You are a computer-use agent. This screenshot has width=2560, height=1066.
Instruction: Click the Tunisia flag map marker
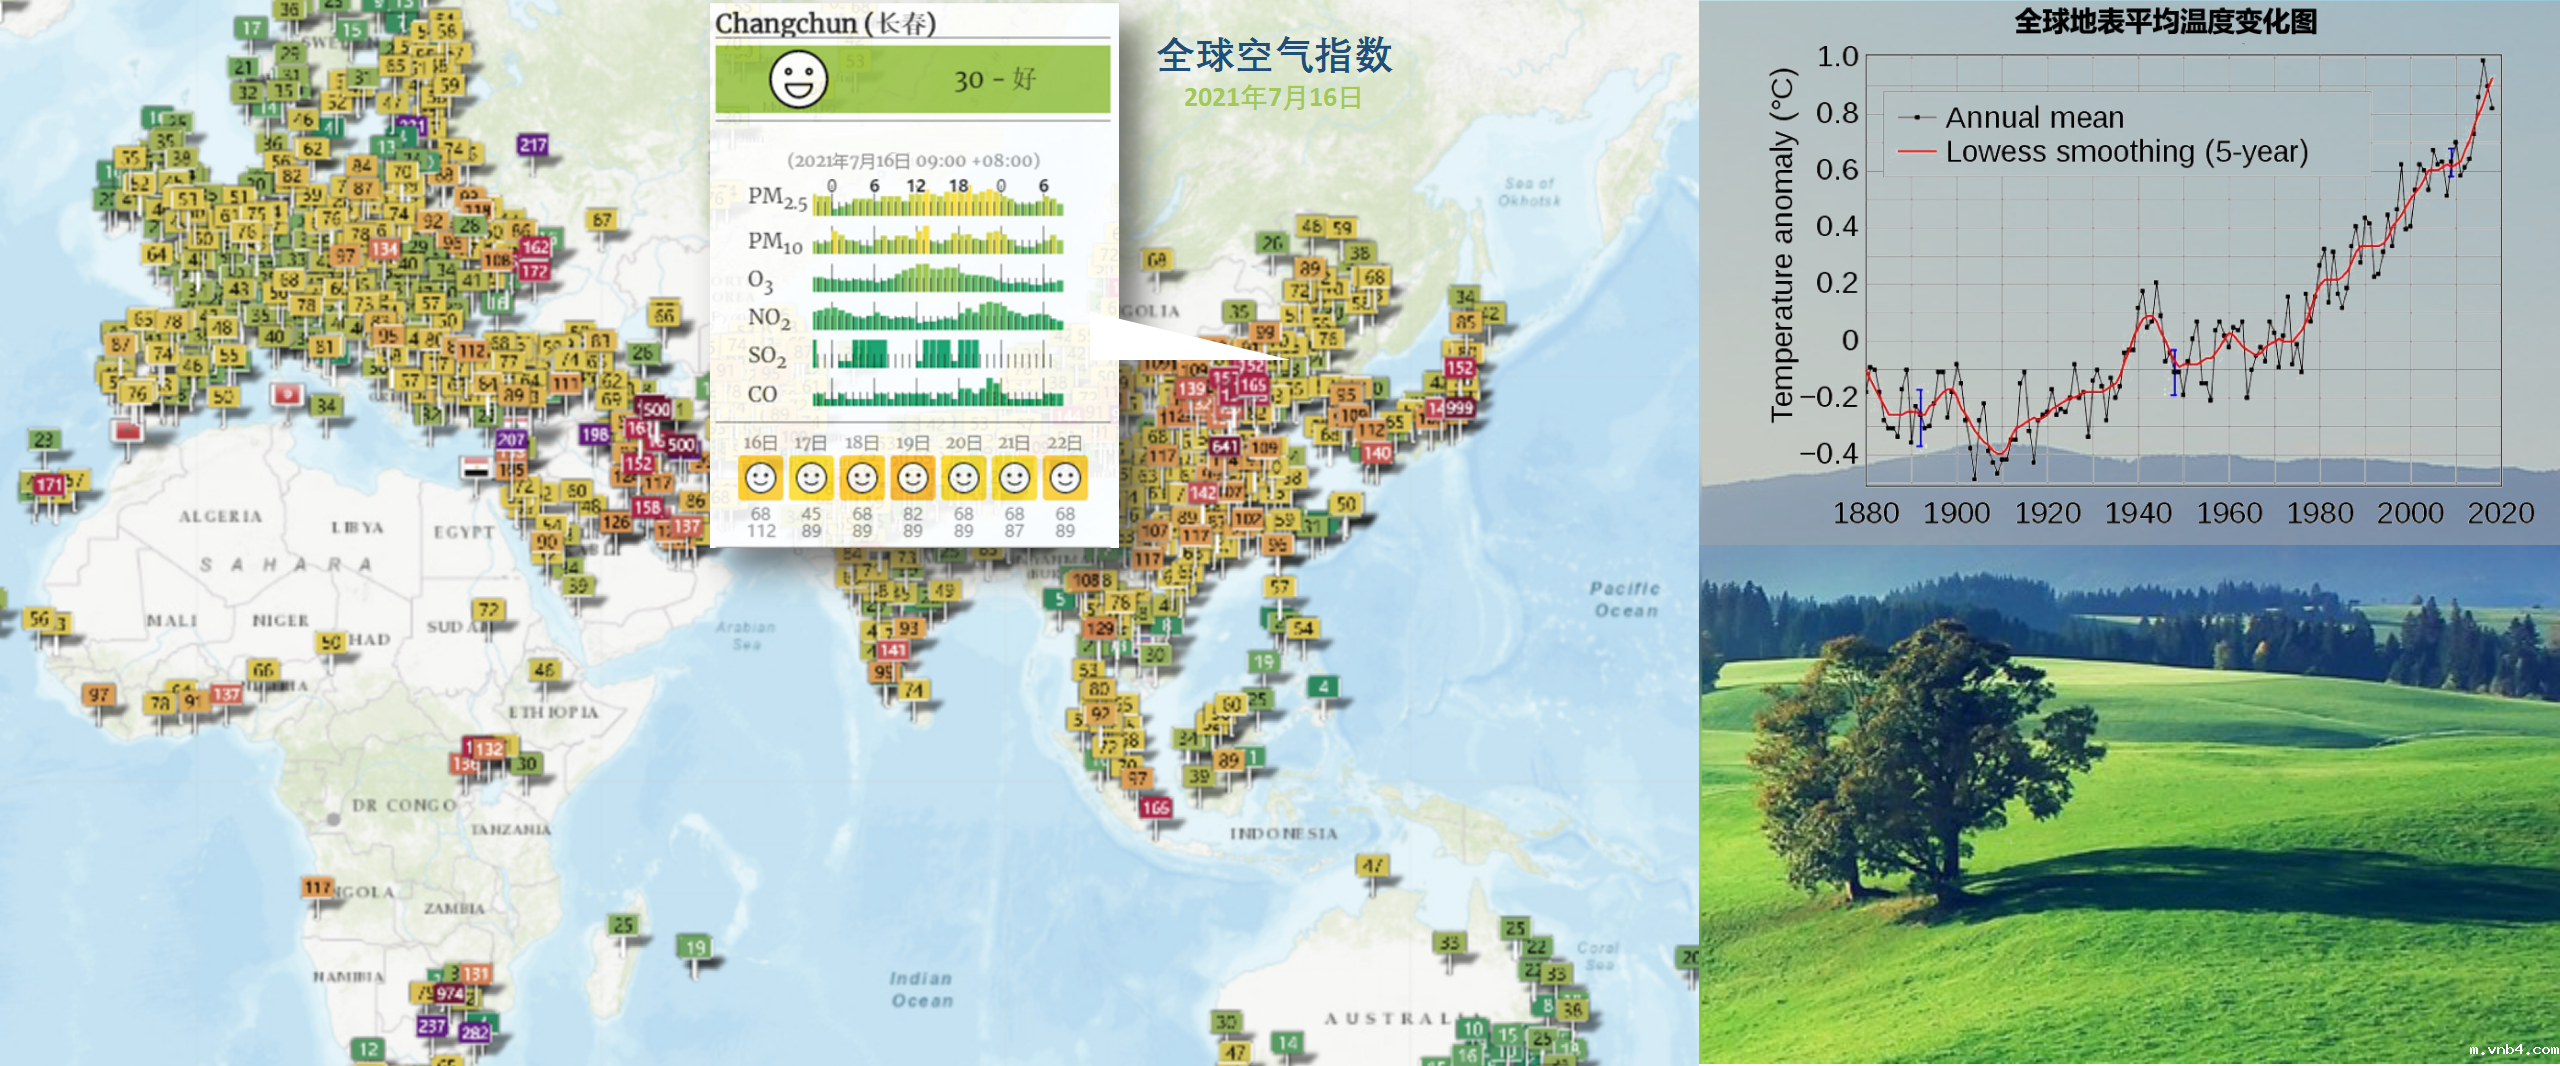point(287,394)
